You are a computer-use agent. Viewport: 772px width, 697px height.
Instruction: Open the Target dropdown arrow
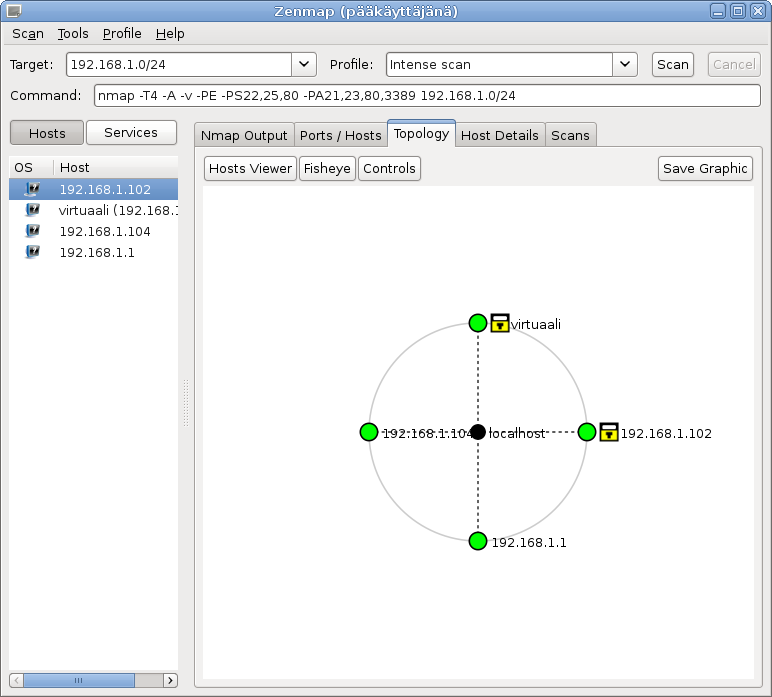(304, 64)
